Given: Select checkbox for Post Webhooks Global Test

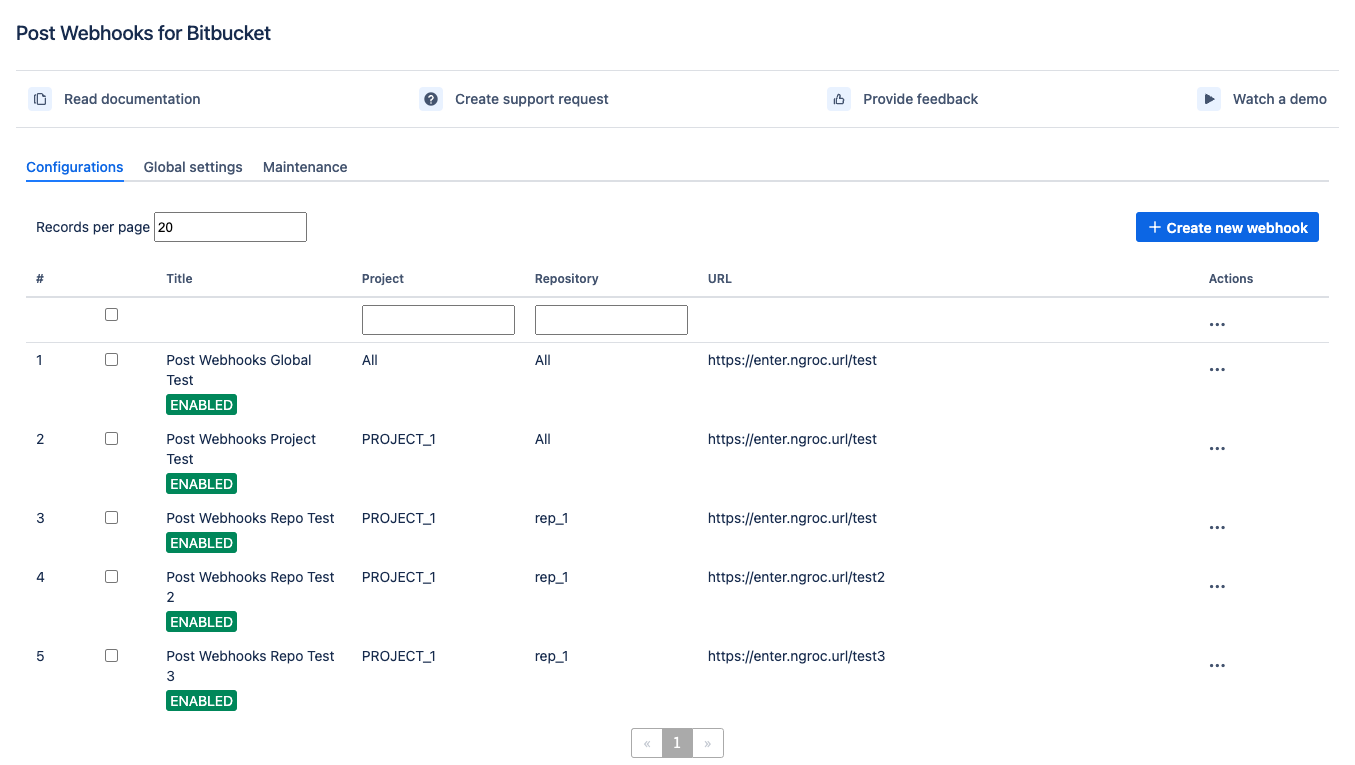Looking at the screenshot, I should pos(111,360).
